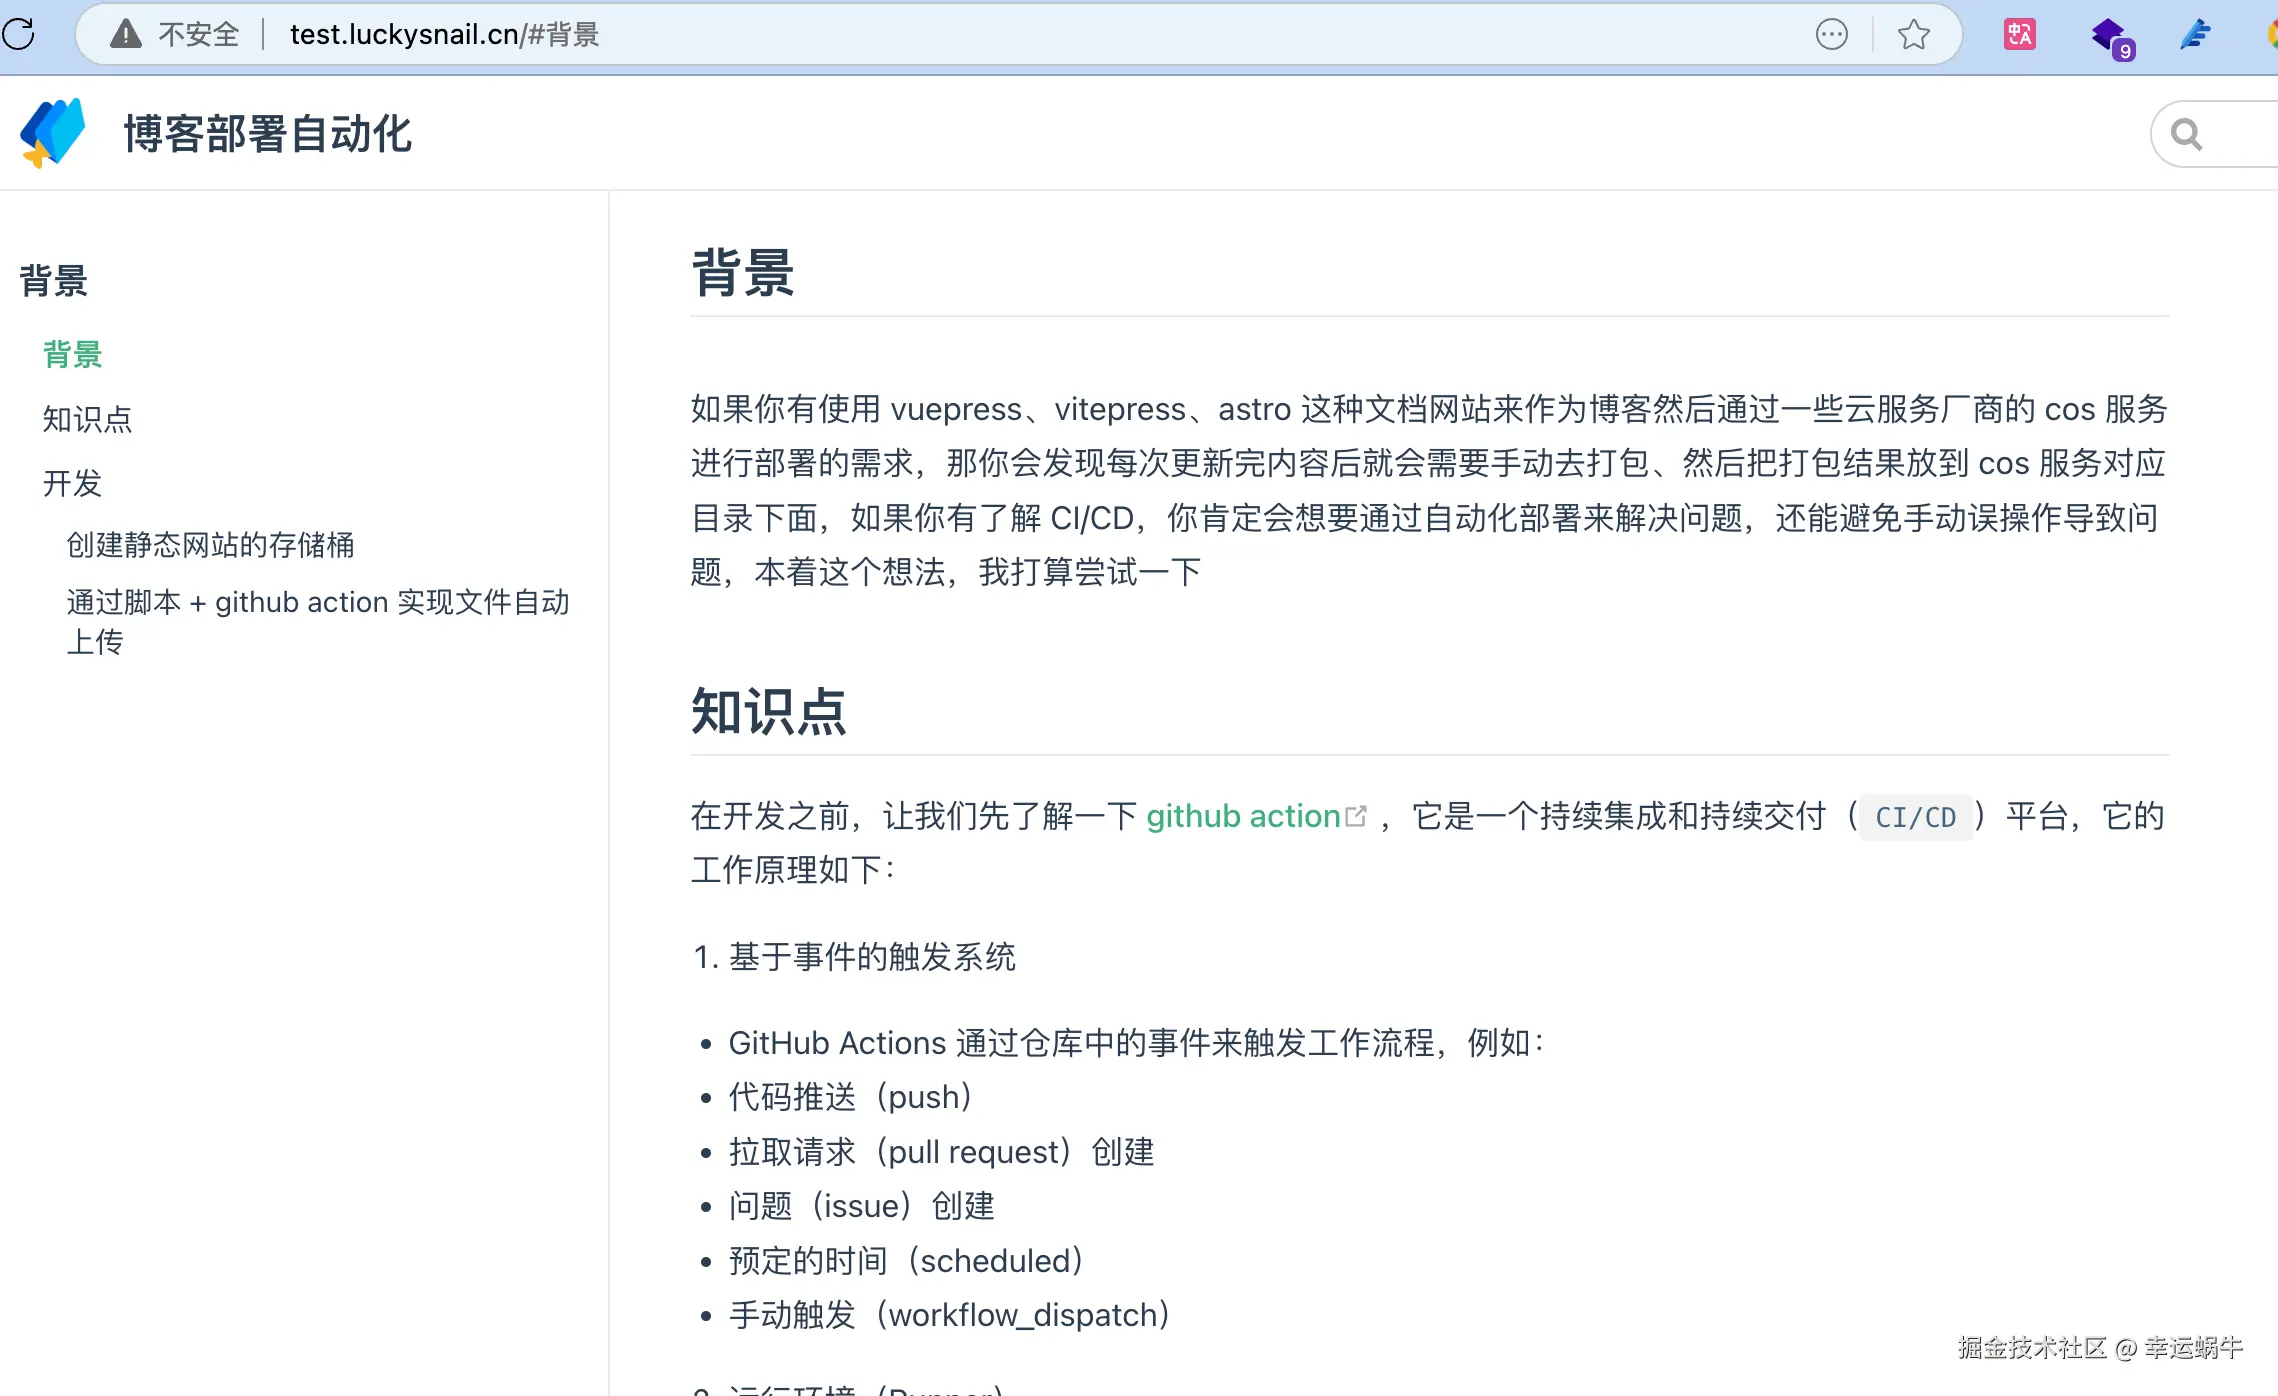Open the pink translate extension icon
This screenshot has width=2278, height=1396.
pos(2019,34)
